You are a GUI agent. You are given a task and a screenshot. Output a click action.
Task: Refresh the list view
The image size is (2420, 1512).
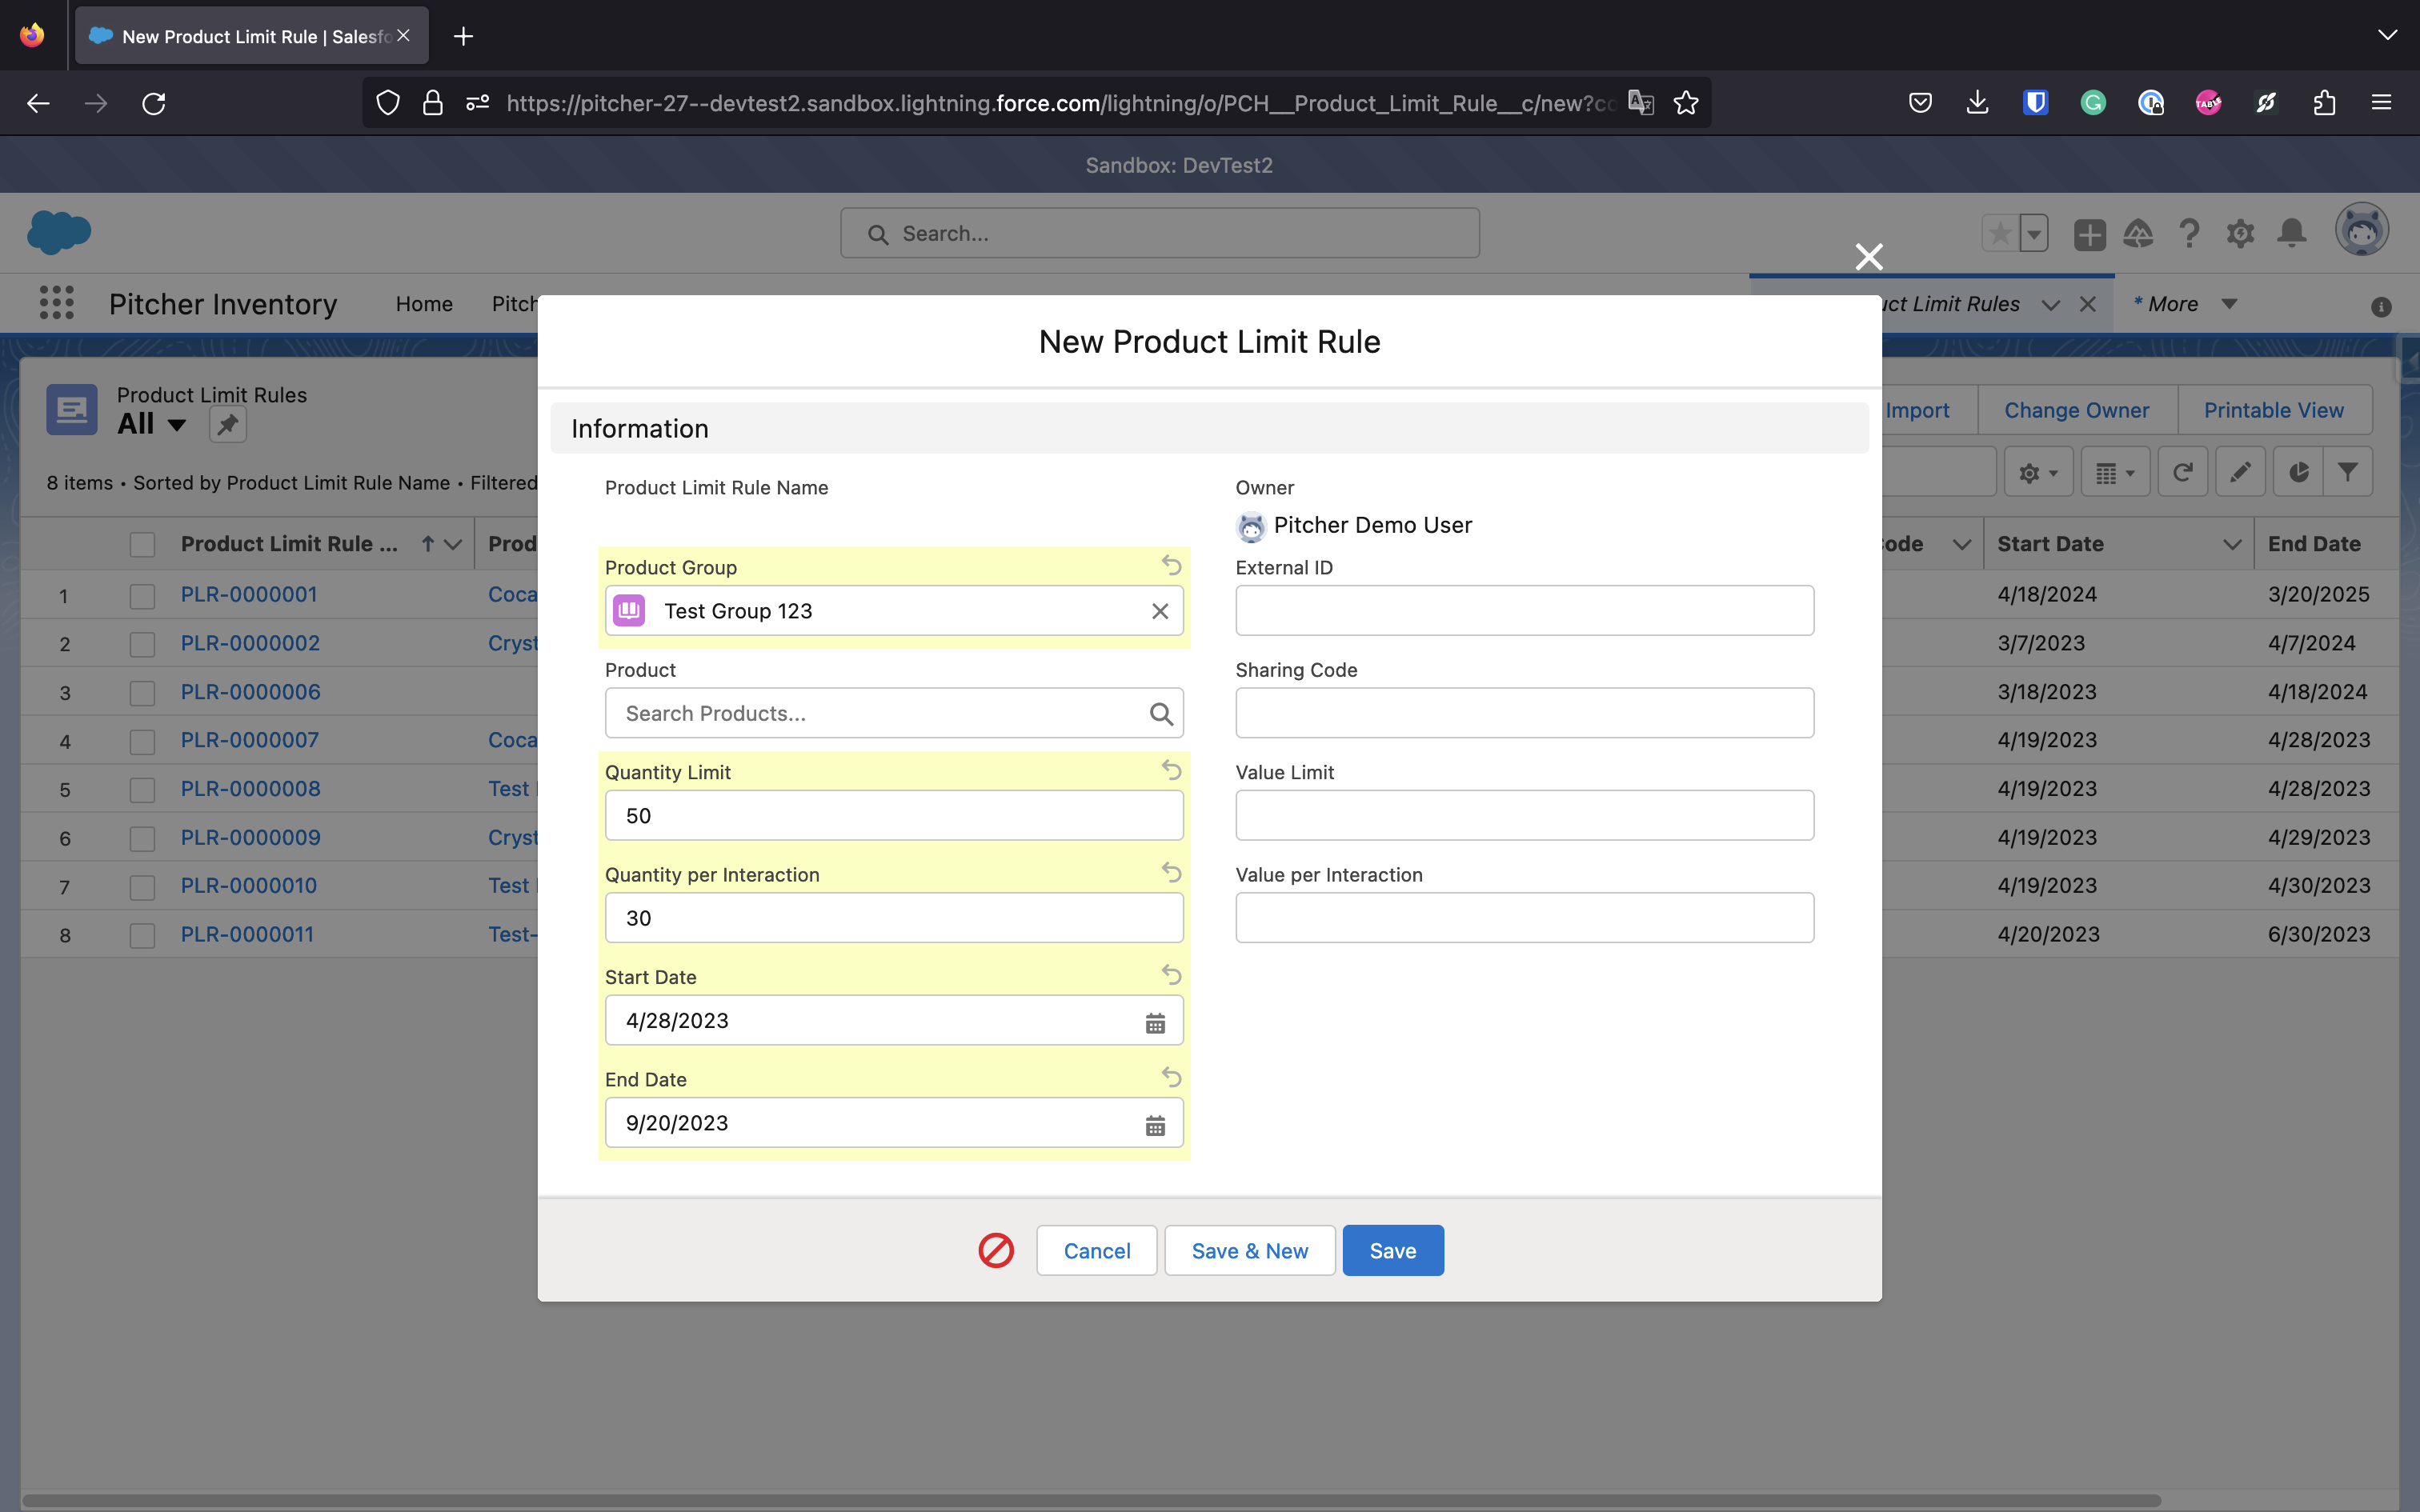pos(2183,472)
